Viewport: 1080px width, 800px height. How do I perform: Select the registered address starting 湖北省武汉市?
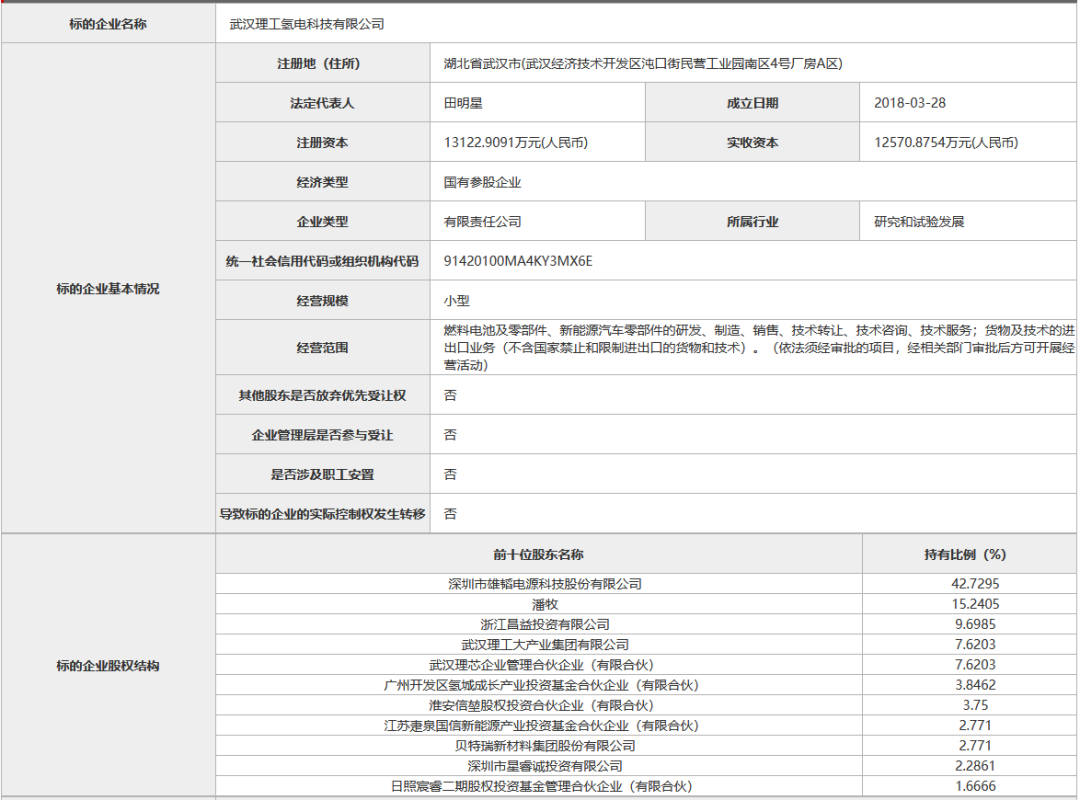click(x=643, y=63)
